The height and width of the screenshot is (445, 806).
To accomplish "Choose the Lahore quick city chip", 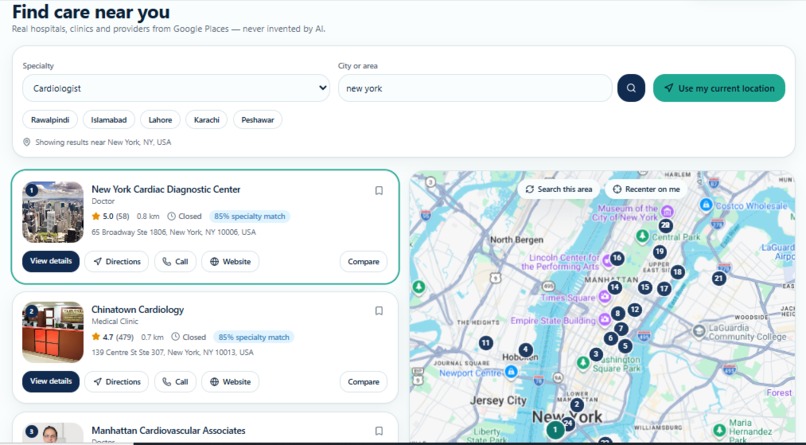I will 160,120.
